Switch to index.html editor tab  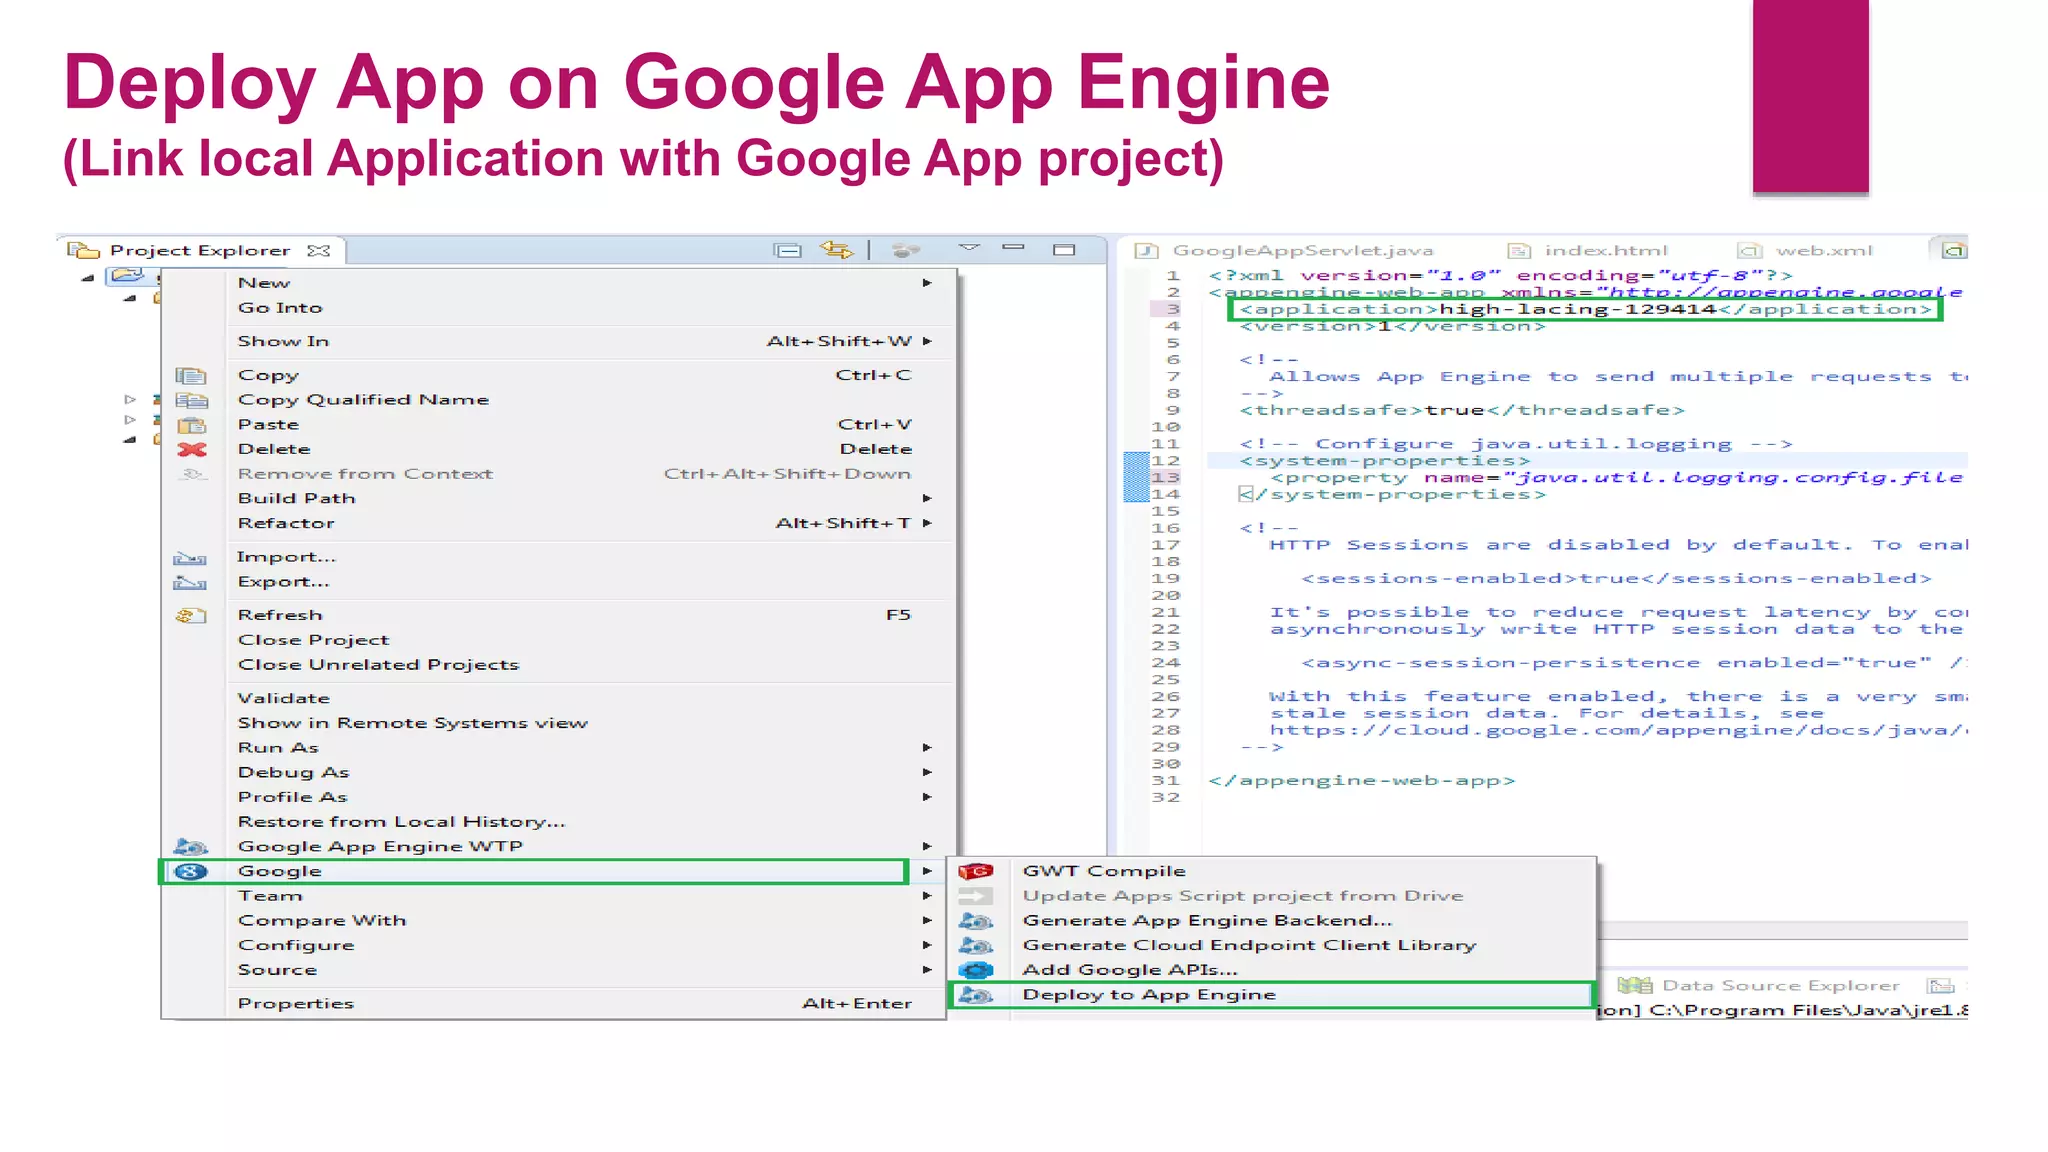pos(1606,250)
